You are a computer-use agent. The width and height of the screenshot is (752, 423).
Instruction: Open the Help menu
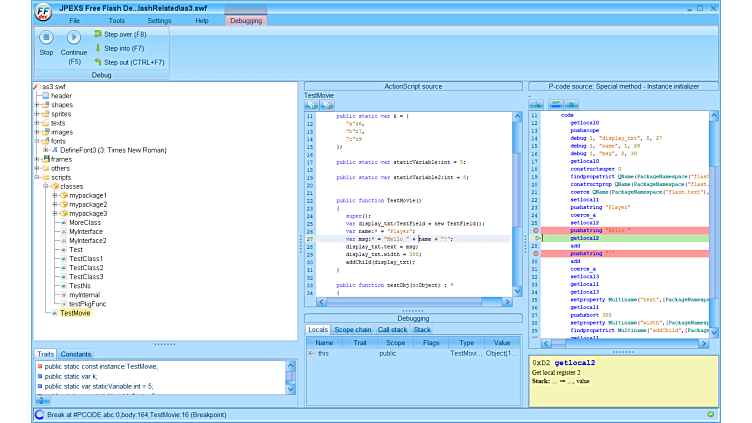pyautogui.click(x=202, y=21)
